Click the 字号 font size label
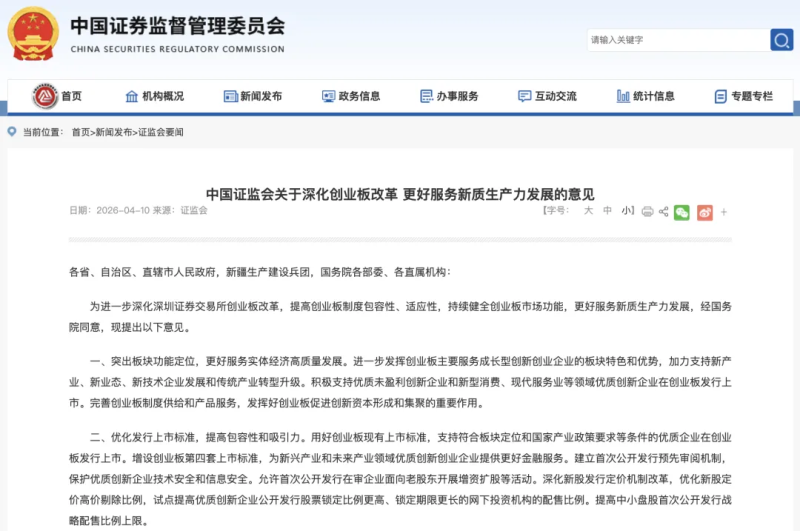This screenshot has height=531, width=800. tap(556, 211)
